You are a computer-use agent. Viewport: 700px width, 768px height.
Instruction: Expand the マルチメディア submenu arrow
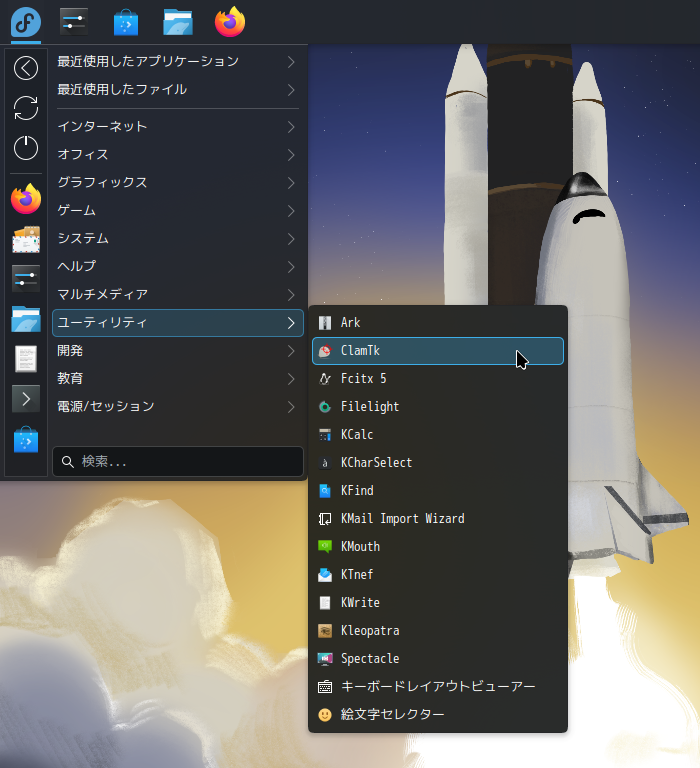click(291, 294)
